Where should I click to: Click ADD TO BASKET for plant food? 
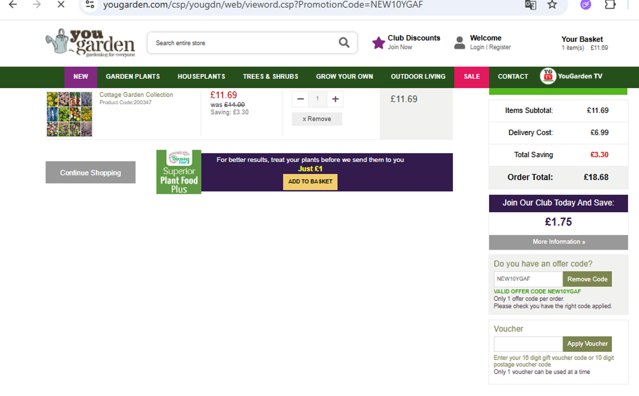coord(310,182)
